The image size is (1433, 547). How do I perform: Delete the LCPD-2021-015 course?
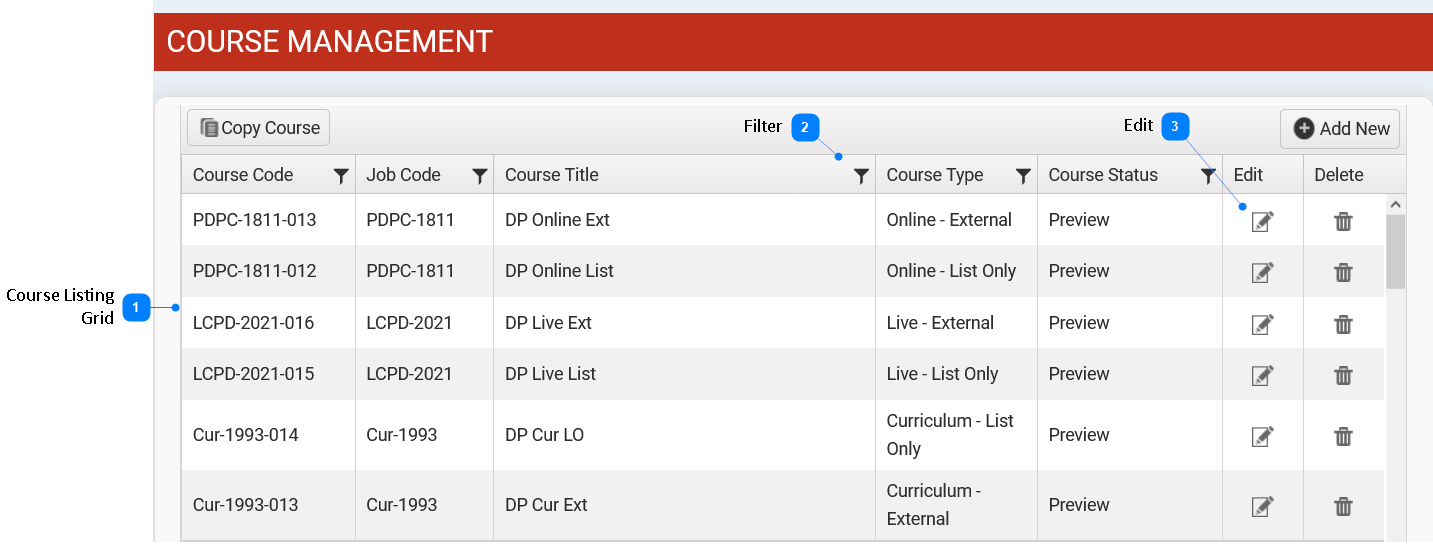(1343, 375)
